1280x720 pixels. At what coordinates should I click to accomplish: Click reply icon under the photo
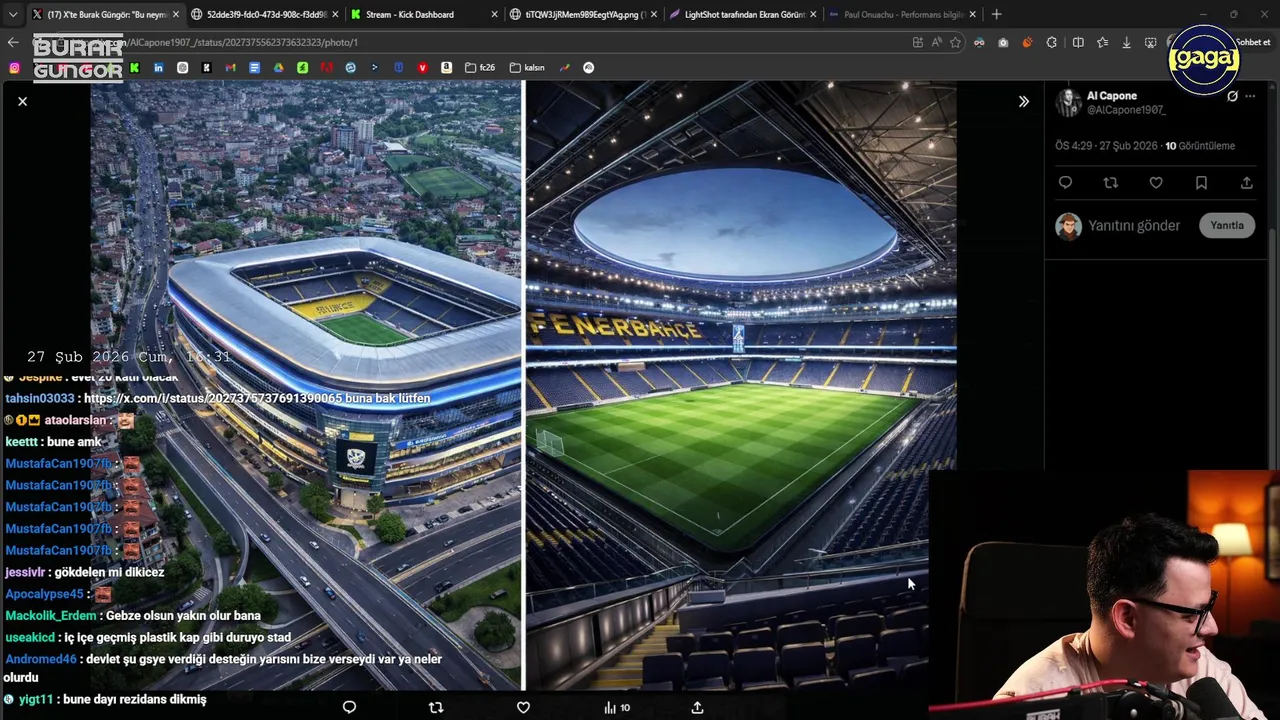349,707
